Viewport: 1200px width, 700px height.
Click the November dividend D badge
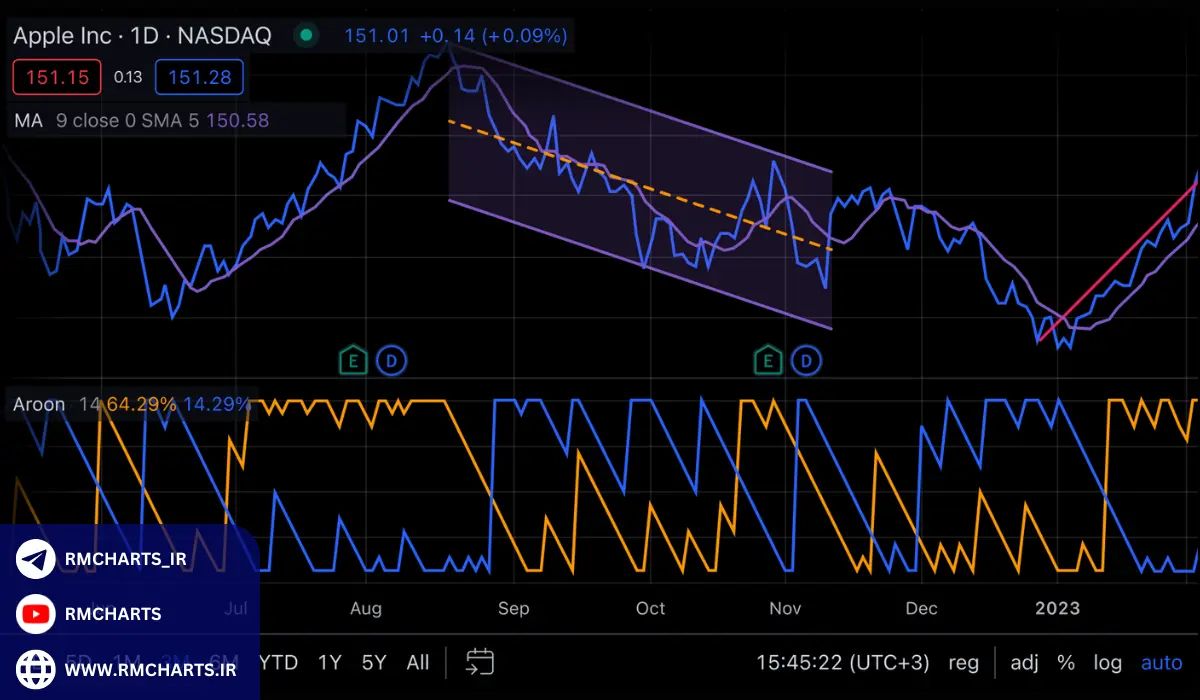pyautogui.click(x=806, y=360)
